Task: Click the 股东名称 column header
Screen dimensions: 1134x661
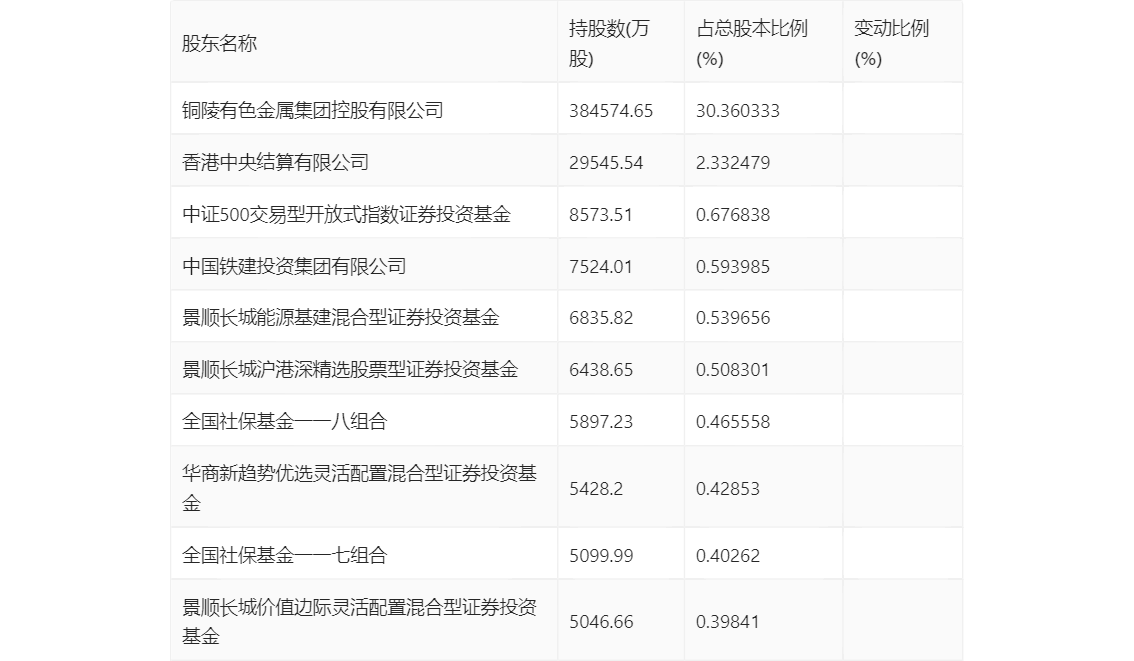Action: 219,43
